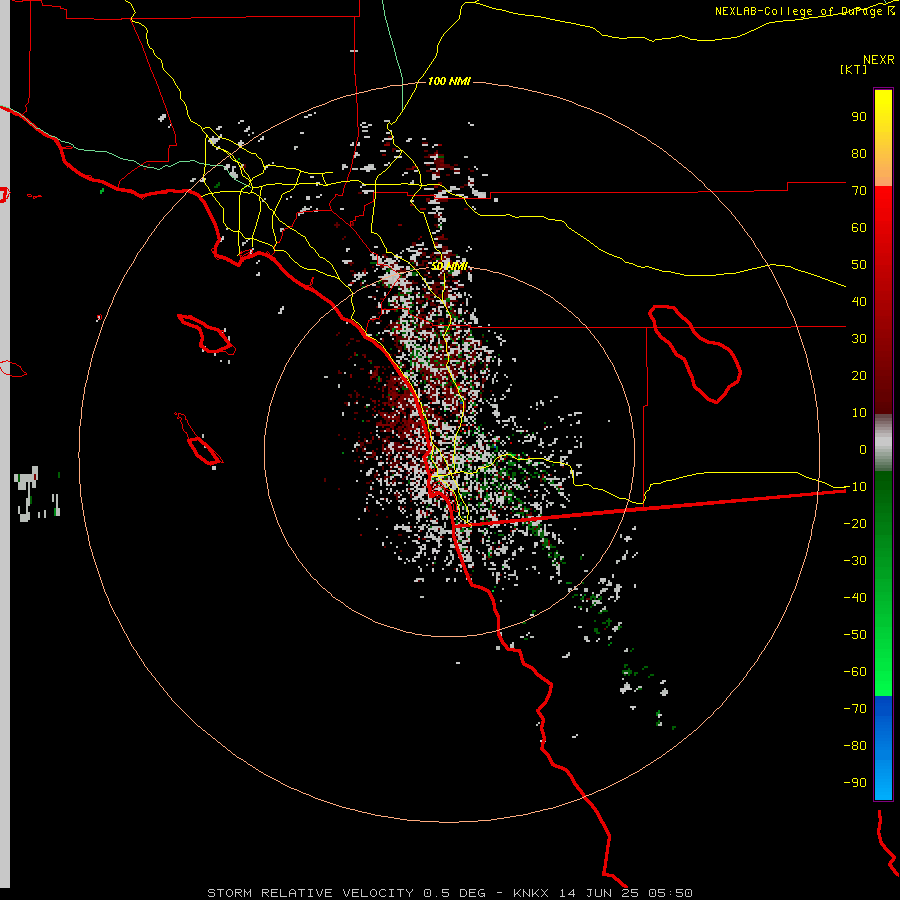Viewport: 900px width, 900px height.
Task: Click the -50 value on velocity scale
Action: (x=855, y=635)
